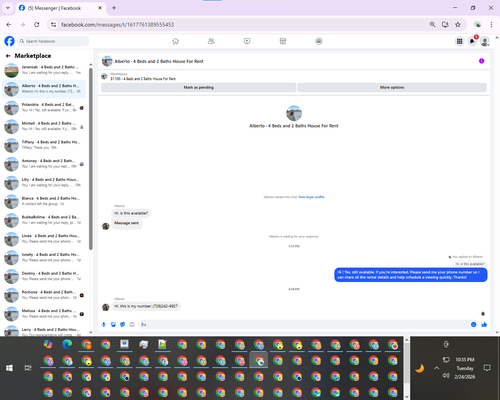Viewport: 500px width, 400px height.
Task: Launch Microsoft Edge from the taskbar
Action: 67,344
